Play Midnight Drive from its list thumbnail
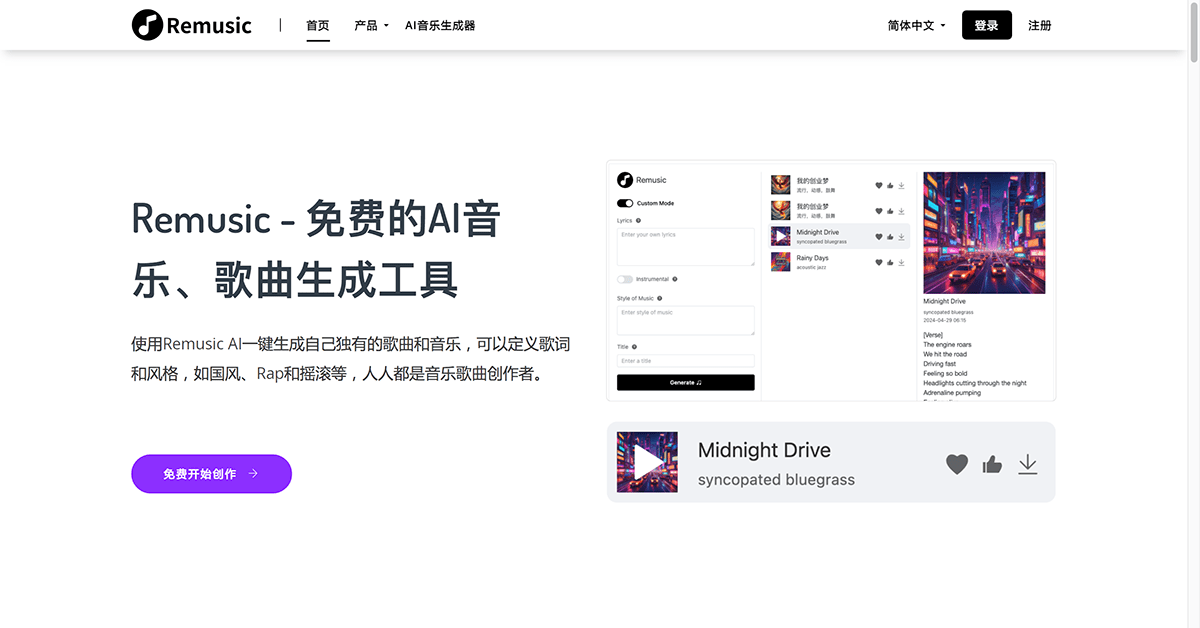The height and width of the screenshot is (628, 1200). [781, 236]
